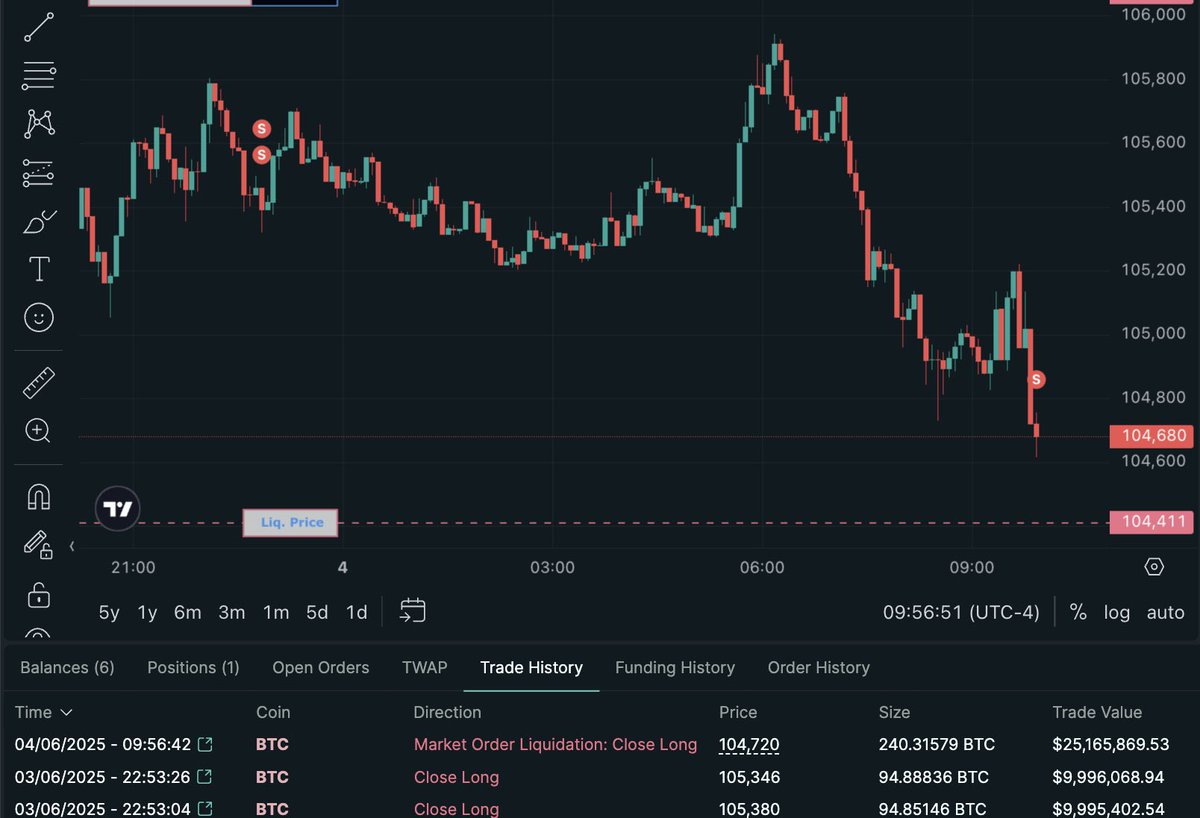
Task: Enable Magnet snapping mode
Action: (x=38, y=495)
